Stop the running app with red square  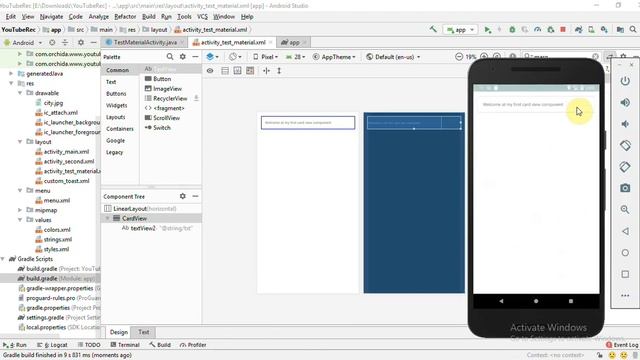pos(563,29)
